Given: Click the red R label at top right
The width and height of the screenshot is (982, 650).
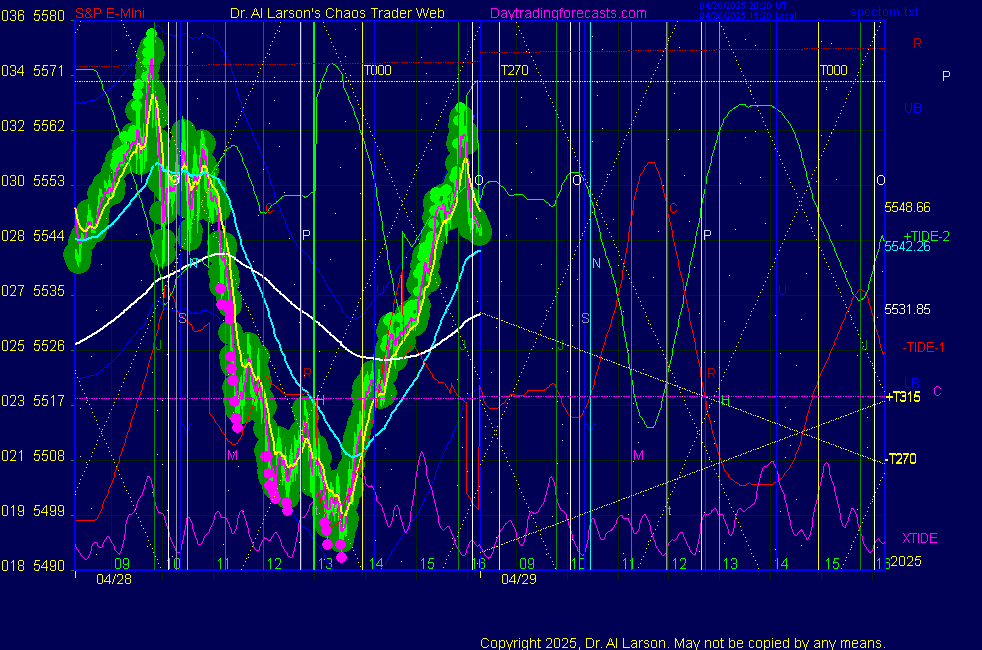Looking at the screenshot, I should [x=917, y=44].
